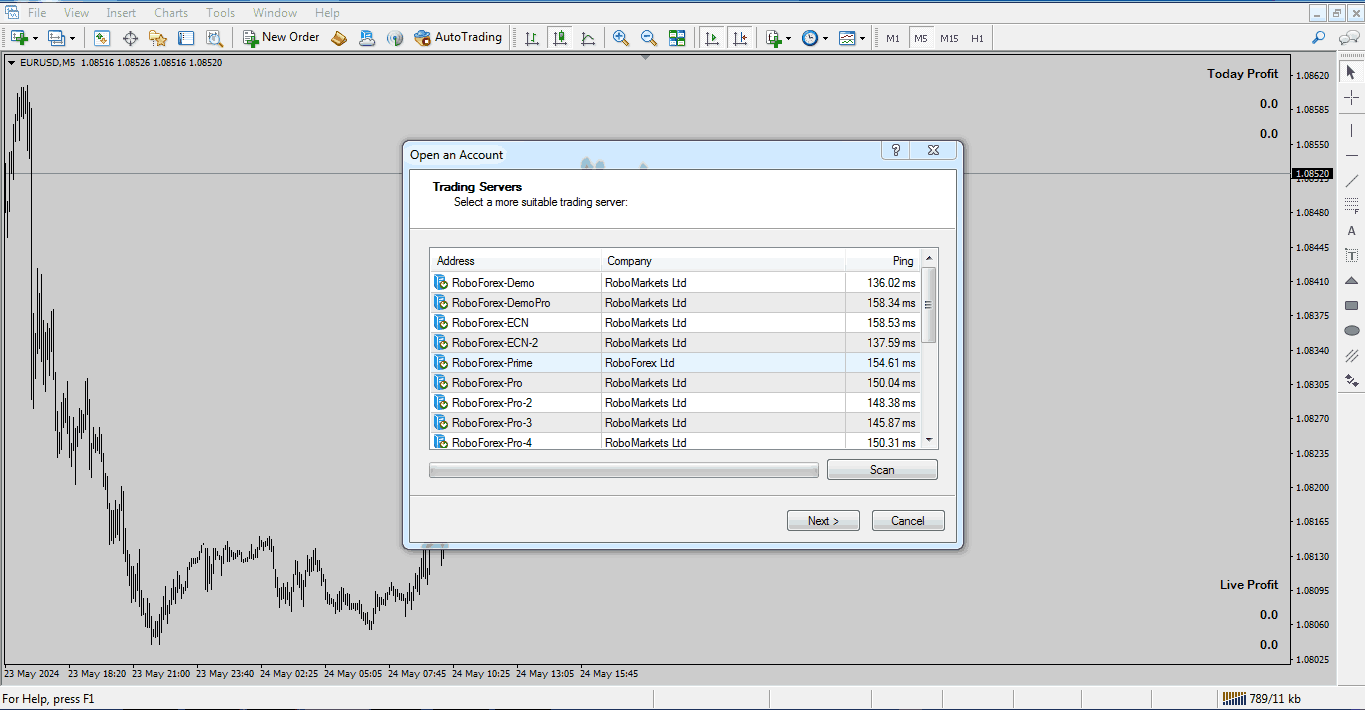Select the RoboForex-Pro-3 server row

pos(676,423)
